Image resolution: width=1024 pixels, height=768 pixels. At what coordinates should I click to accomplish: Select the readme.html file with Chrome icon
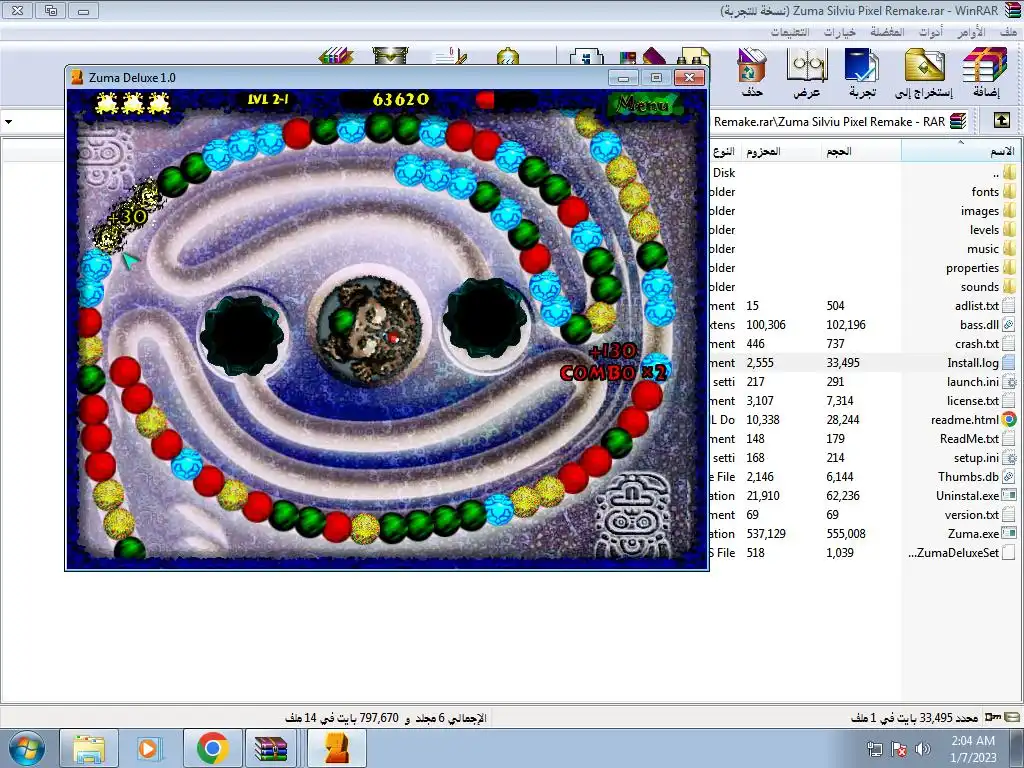[973, 419]
